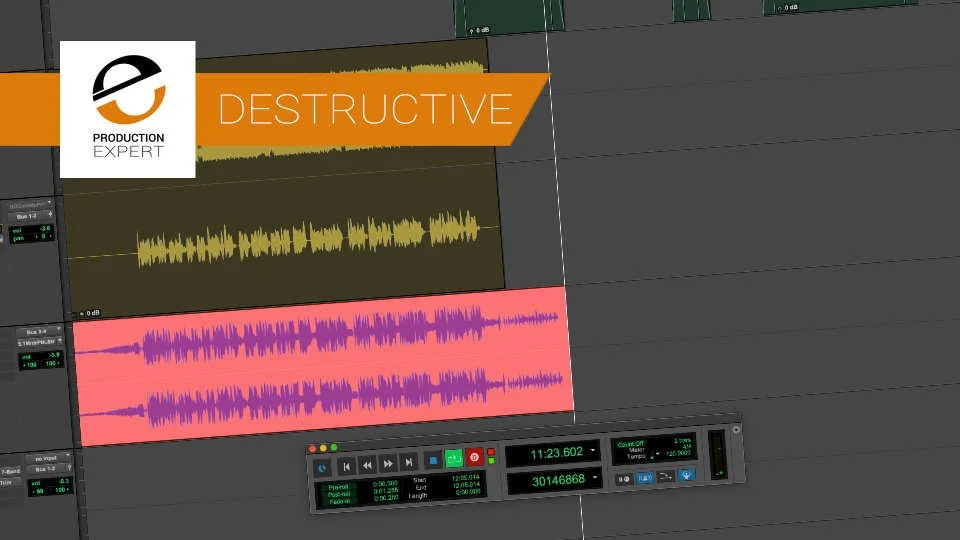Toggle the small green input-monitor indicator
This screenshot has width=960, height=540.
(491, 460)
